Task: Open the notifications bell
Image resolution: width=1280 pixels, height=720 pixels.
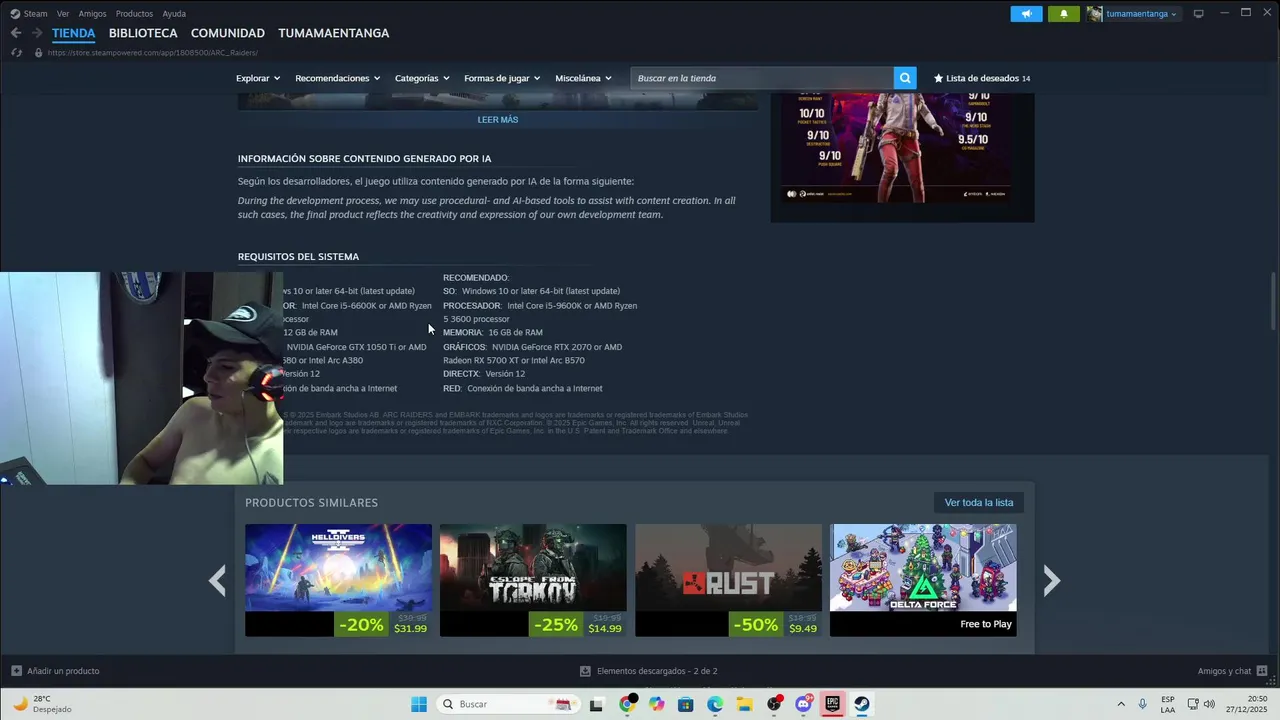Action: tap(1064, 14)
